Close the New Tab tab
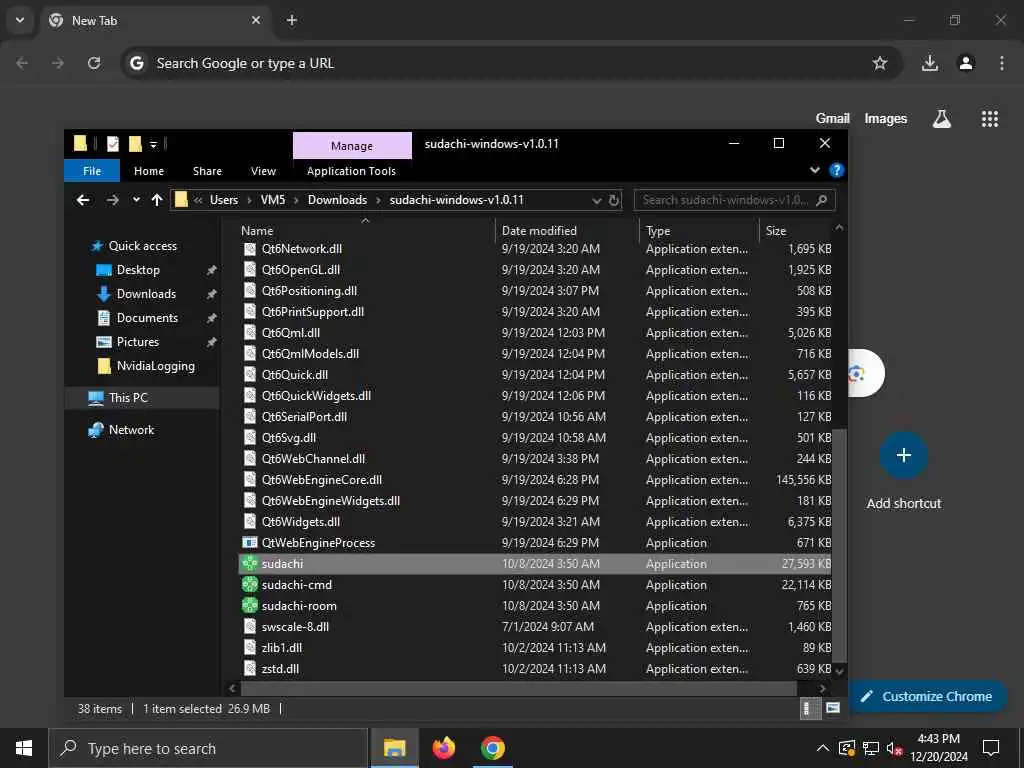1024x768 pixels. coord(256,20)
